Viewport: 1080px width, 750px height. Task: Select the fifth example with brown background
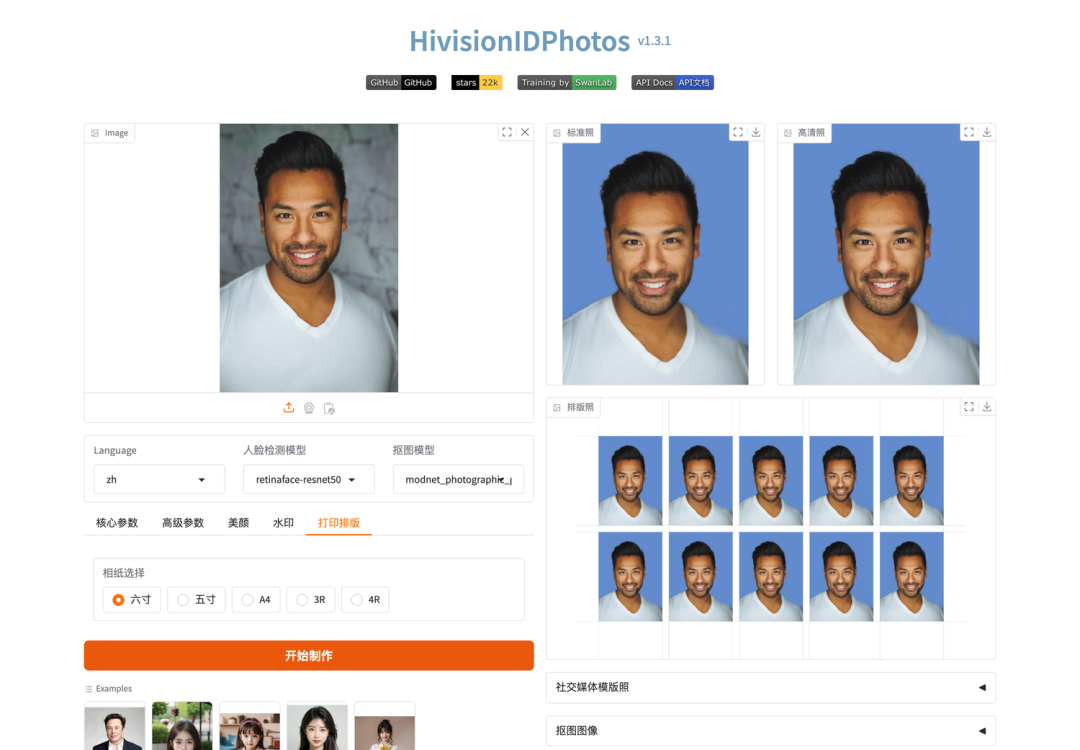click(384, 726)
